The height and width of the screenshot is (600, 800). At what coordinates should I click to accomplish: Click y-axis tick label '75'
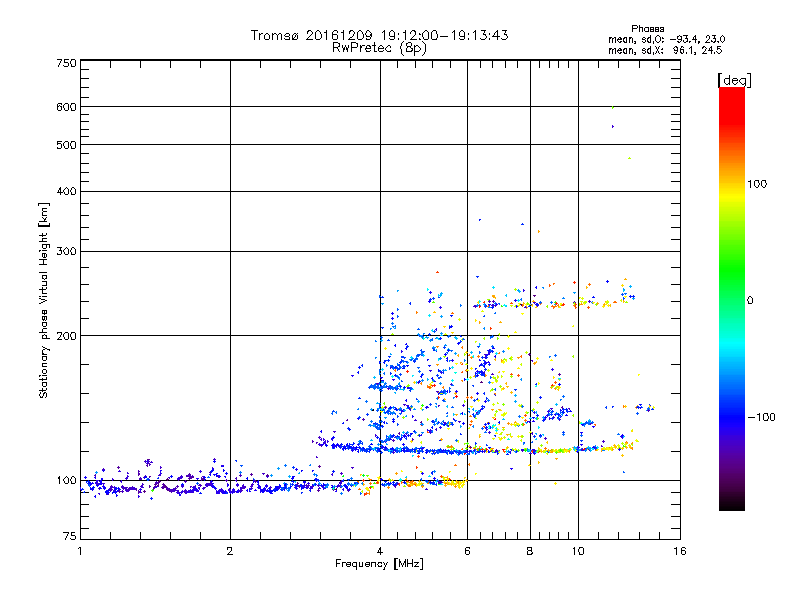[70, 536]
